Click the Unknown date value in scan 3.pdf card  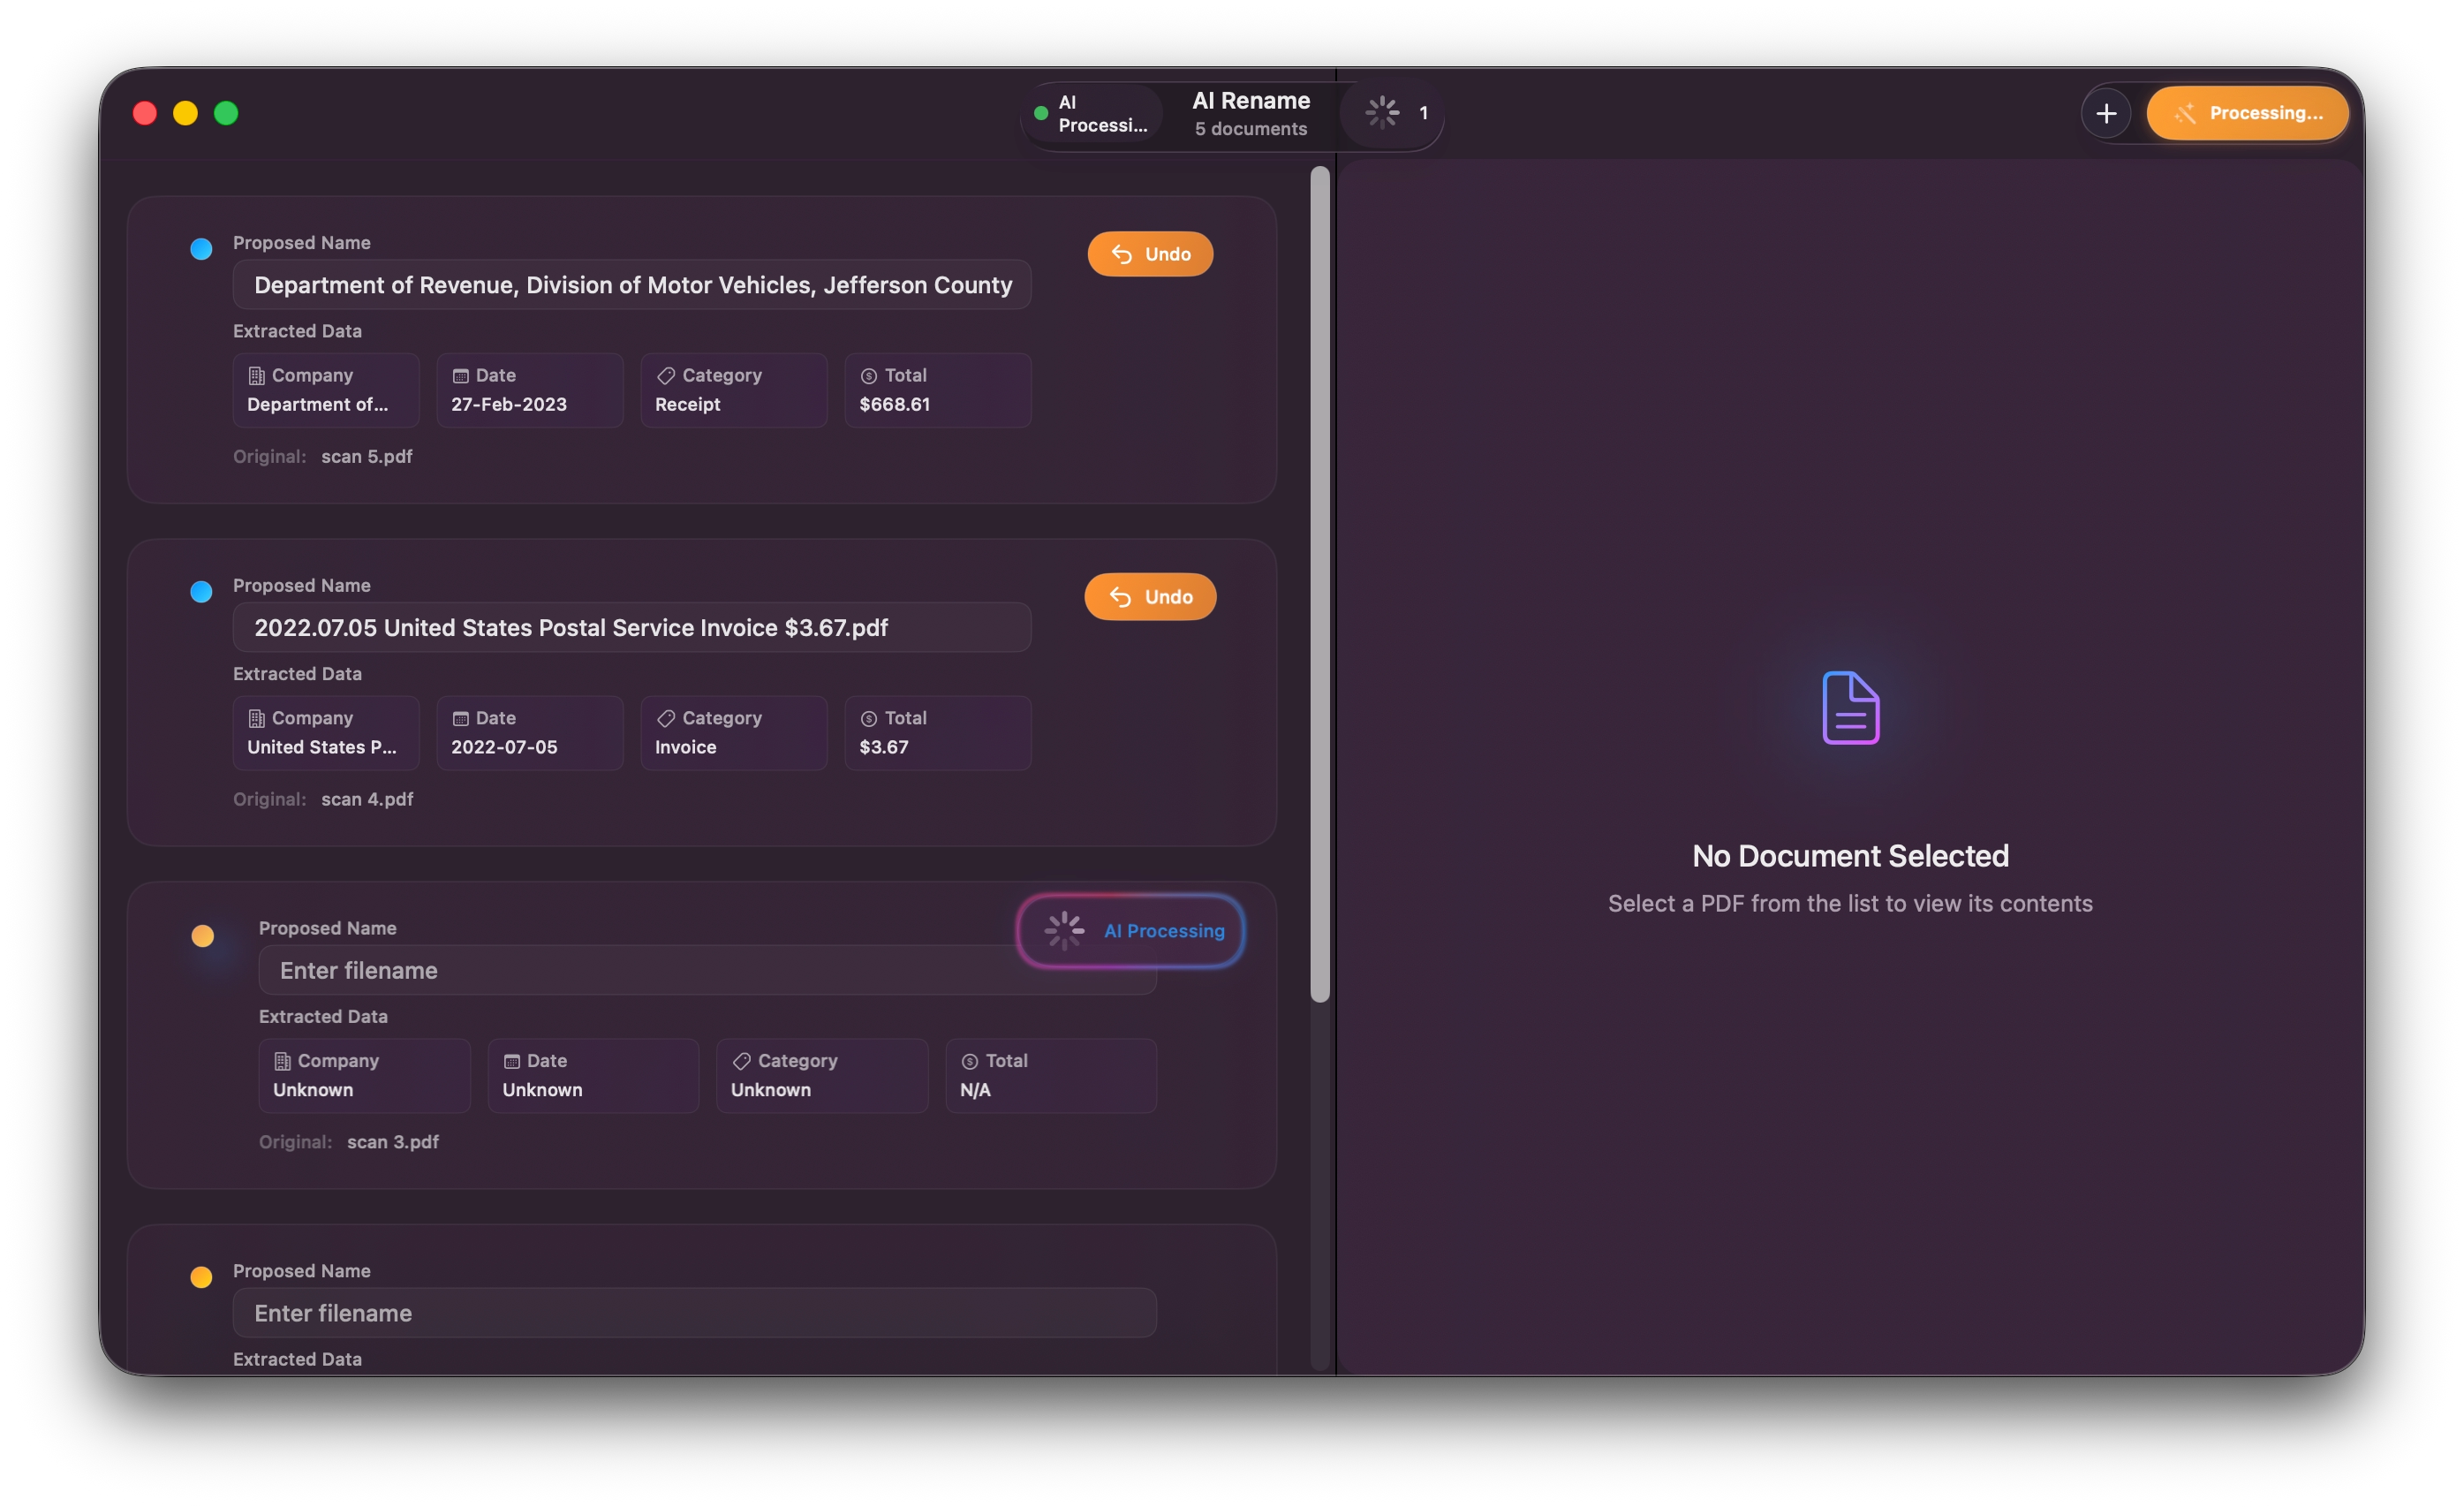coord(542,1091)
